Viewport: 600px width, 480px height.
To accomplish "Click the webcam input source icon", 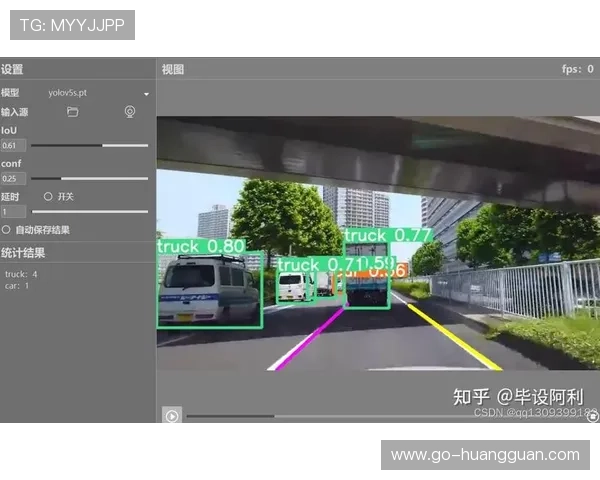I will [x=130, y=112].
